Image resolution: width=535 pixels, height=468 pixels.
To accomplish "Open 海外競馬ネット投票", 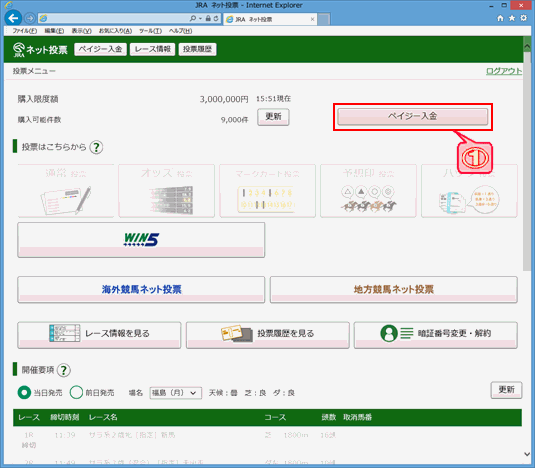I will coord(141,290).
